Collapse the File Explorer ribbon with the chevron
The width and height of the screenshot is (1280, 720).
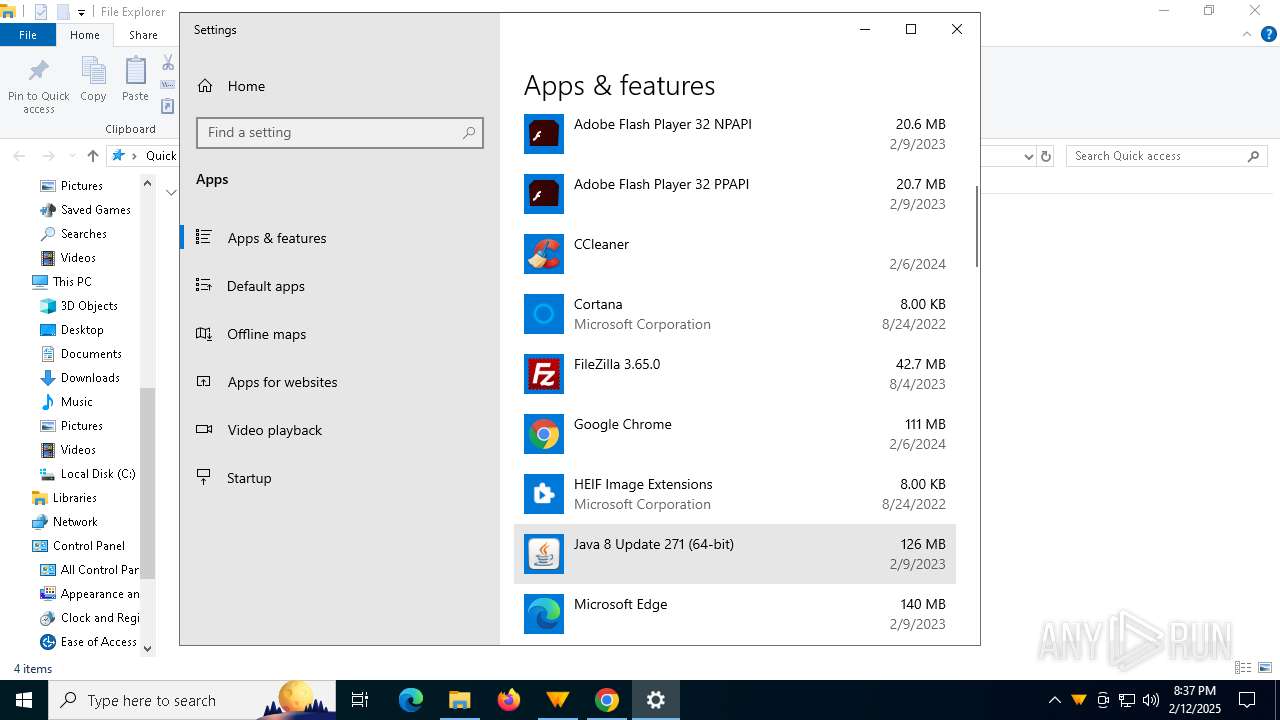click(1247, 34)
